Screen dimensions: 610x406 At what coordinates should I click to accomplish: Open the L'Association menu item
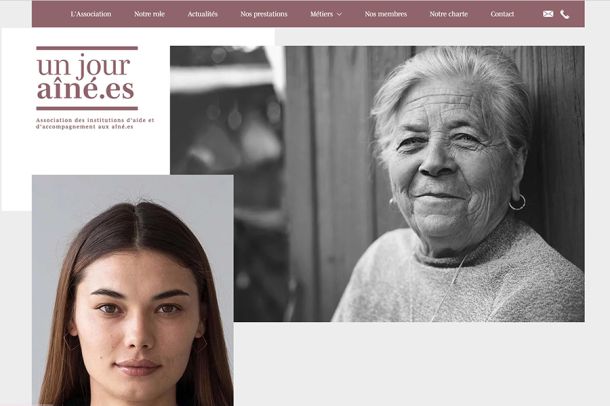(91, 14)
